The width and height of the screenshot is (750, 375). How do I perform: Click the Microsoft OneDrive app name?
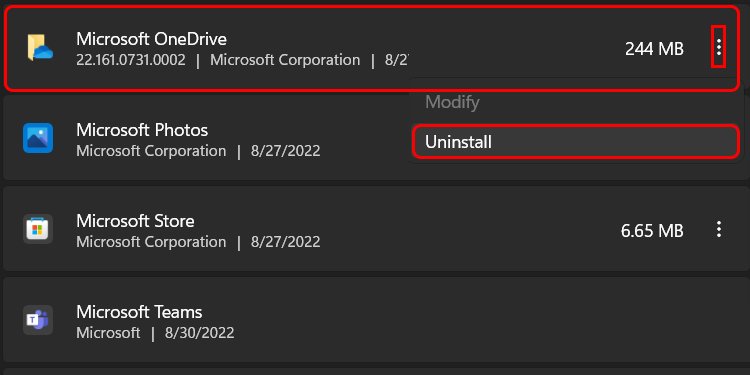click(x=152, y=39)
